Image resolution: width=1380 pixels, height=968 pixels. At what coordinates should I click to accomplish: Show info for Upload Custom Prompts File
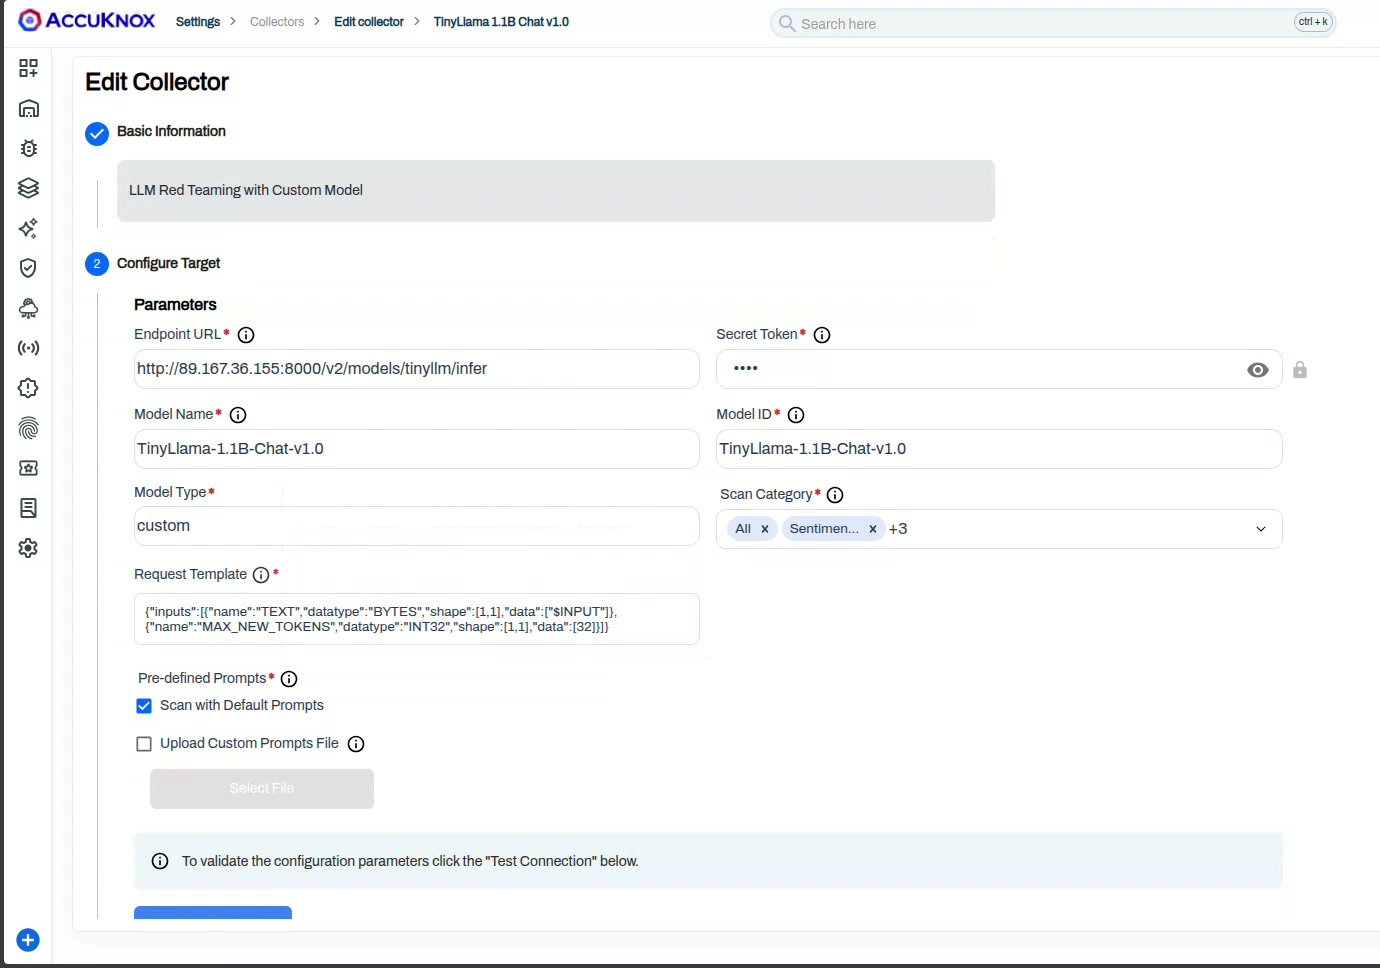[x=356, y=744]
